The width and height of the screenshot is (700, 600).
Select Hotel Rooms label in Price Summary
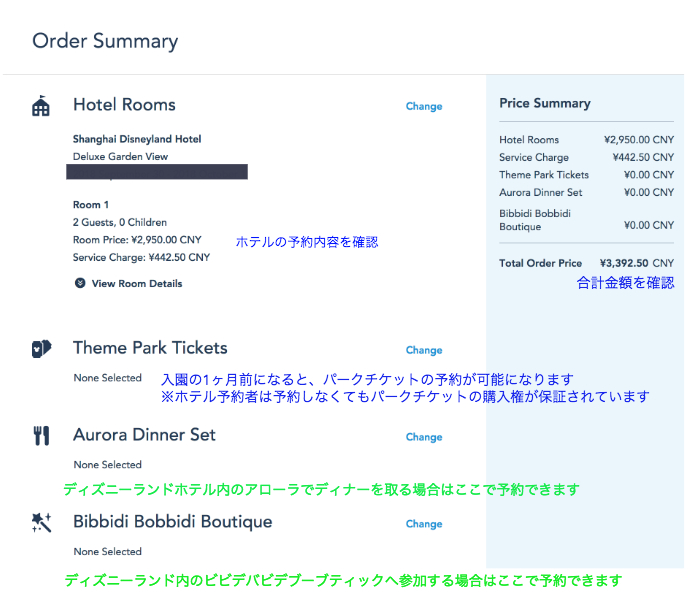(529, 140)
